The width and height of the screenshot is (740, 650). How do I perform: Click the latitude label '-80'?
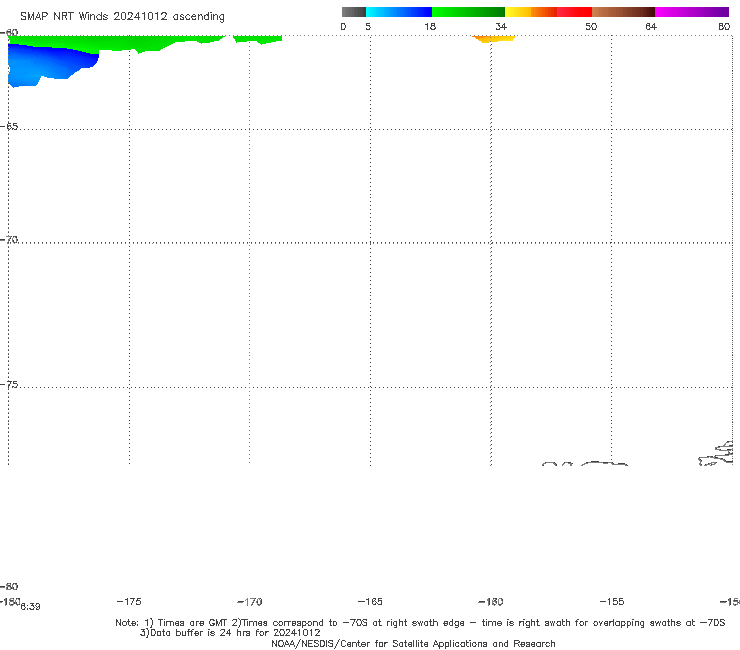9,586
